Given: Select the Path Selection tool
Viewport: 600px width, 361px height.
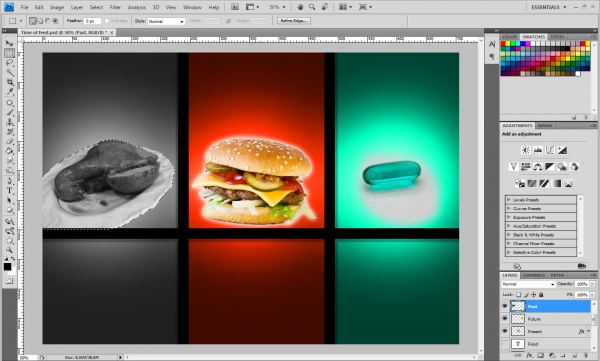Looking at the screenshot, I should 9,200.
